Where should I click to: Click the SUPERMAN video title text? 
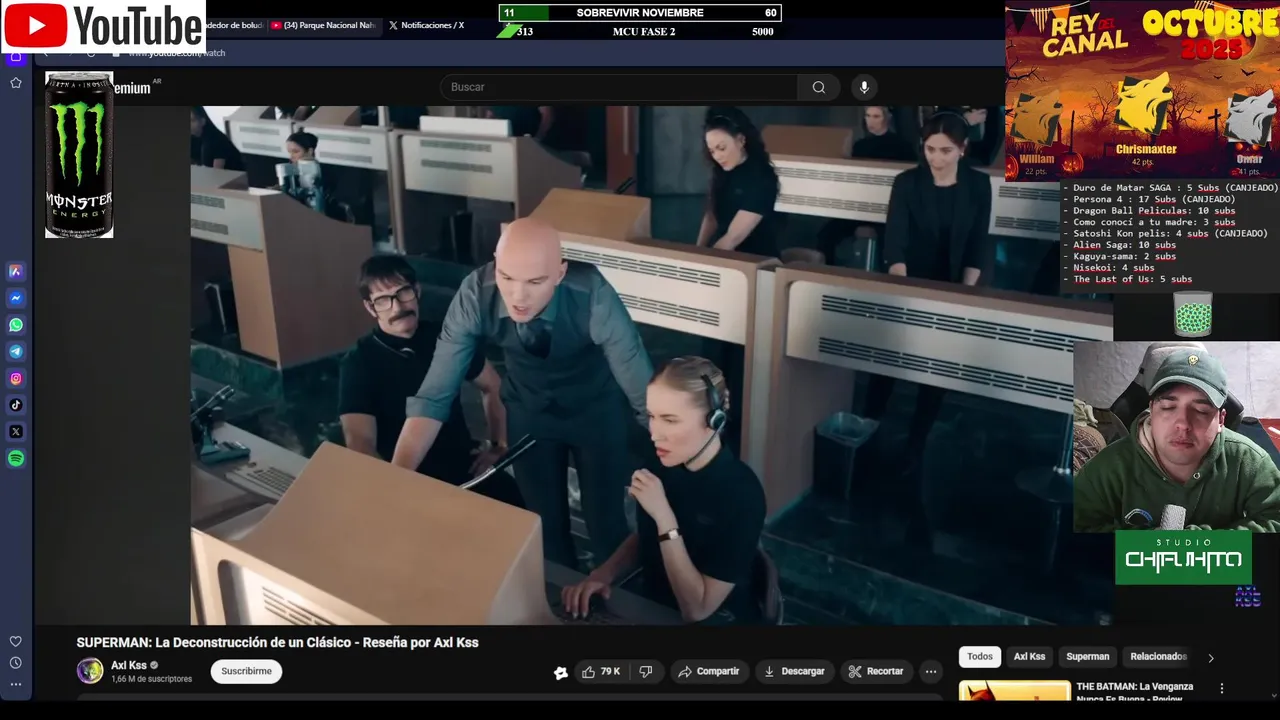click(277, 643)
